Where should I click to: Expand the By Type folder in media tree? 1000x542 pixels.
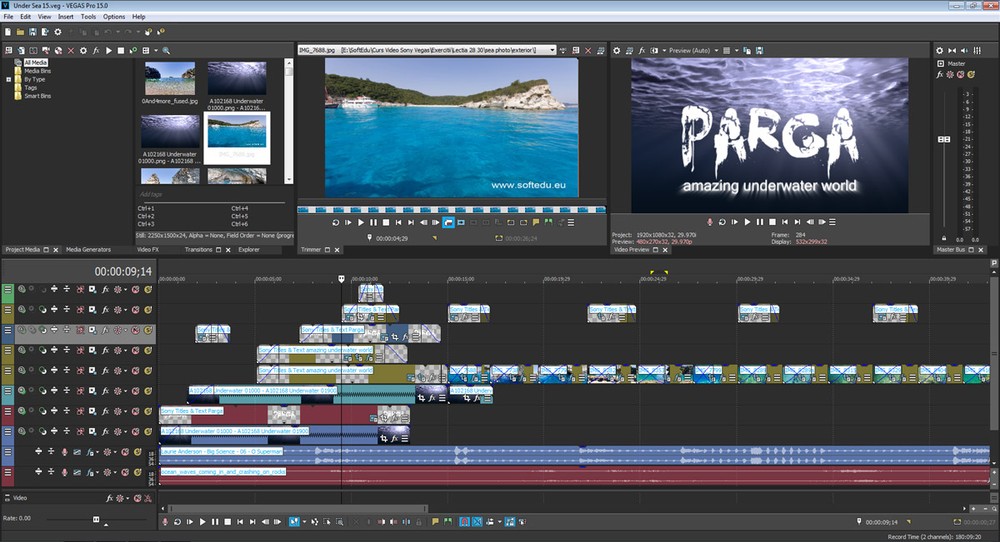pyautogui.click(x=8, y=80)
